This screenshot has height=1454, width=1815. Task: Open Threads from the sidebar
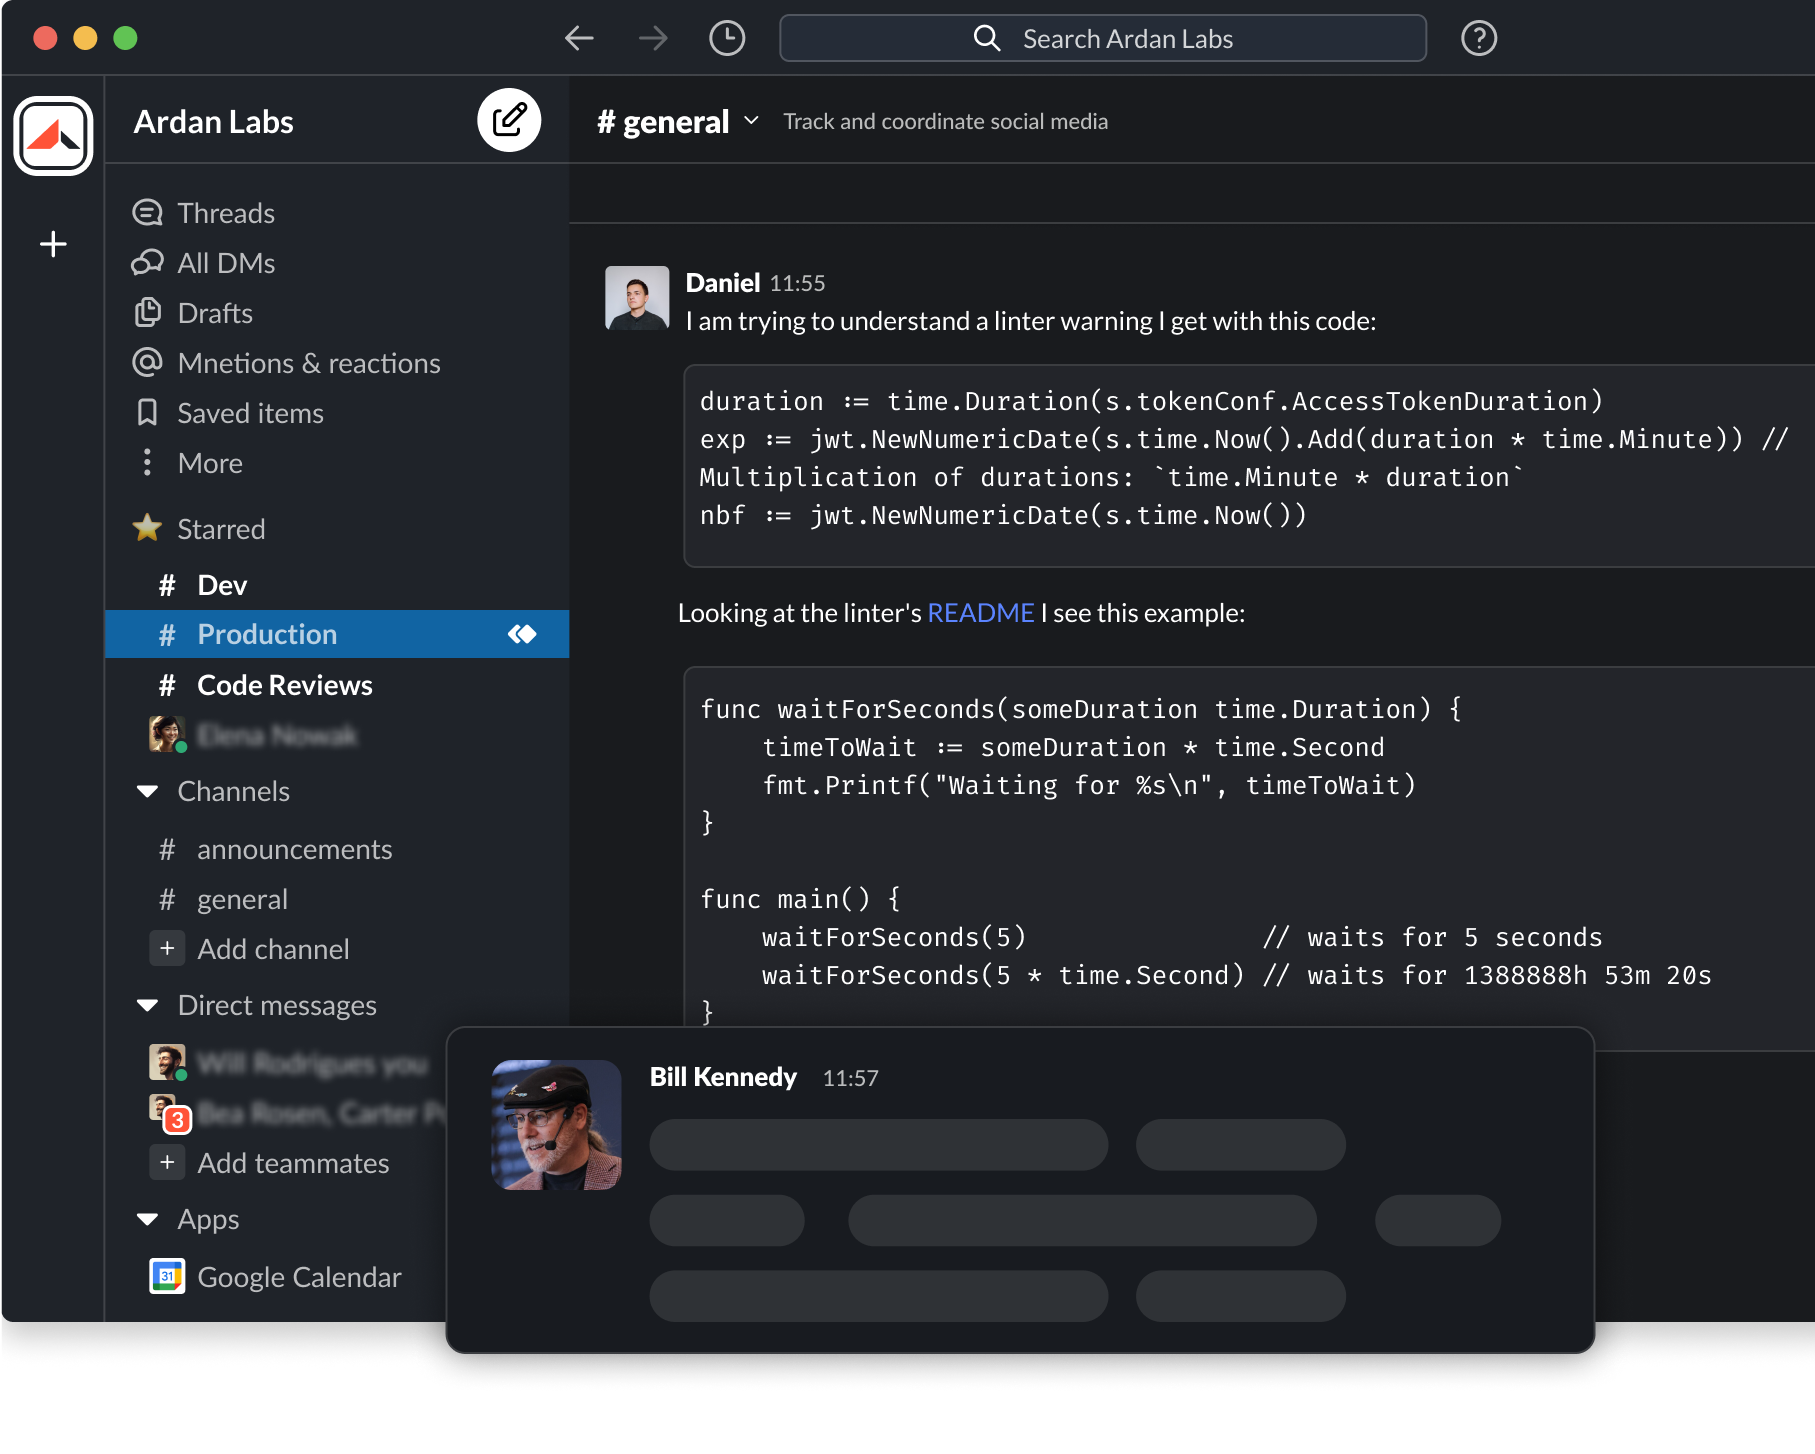225,212
